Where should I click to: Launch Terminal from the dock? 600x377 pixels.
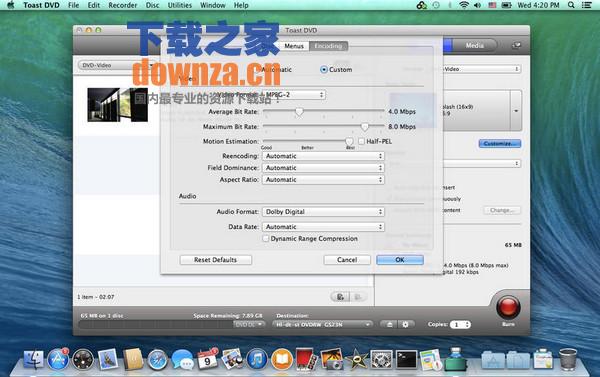coord(406,360)
